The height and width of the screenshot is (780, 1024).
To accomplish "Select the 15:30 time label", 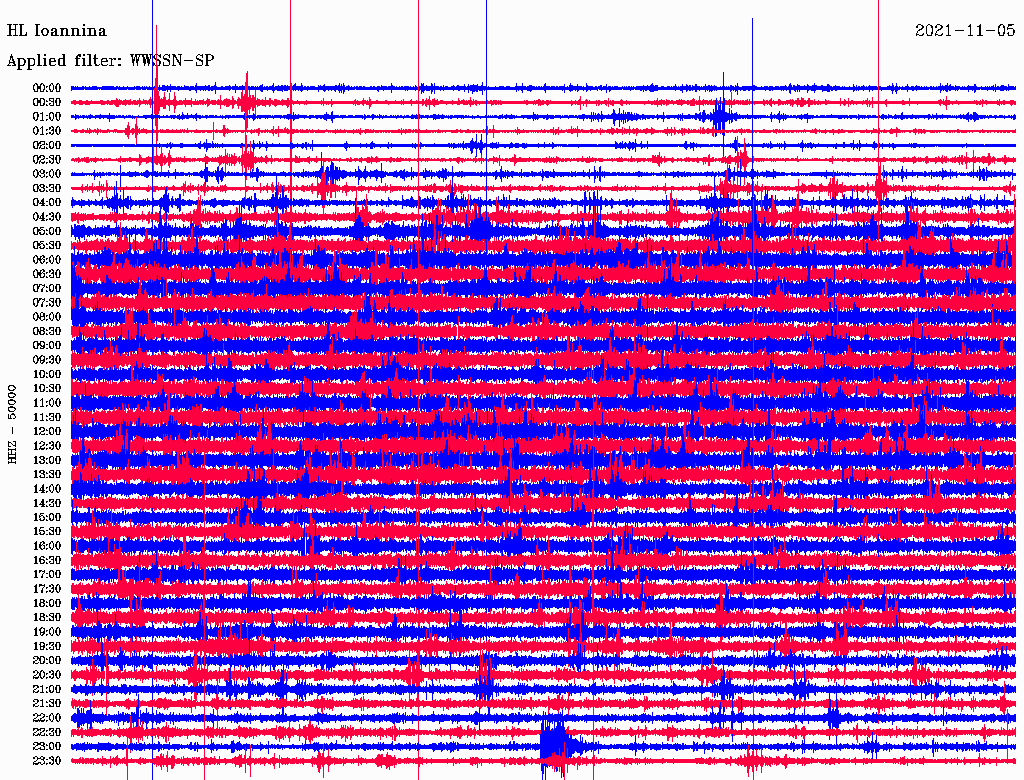I will (x=47, y=532).
